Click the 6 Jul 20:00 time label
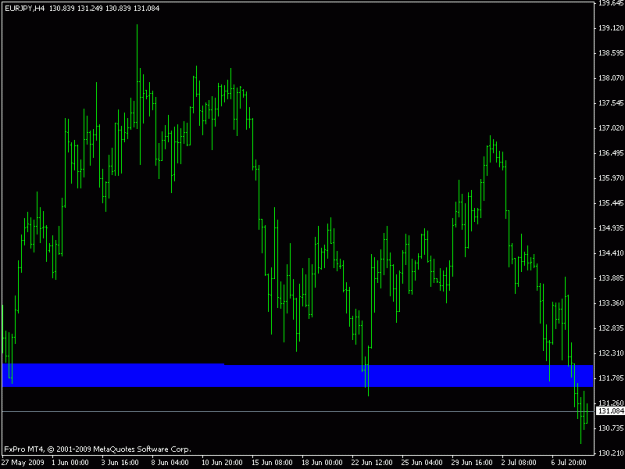This screenshot has height=469, width=625. point(569,463)
